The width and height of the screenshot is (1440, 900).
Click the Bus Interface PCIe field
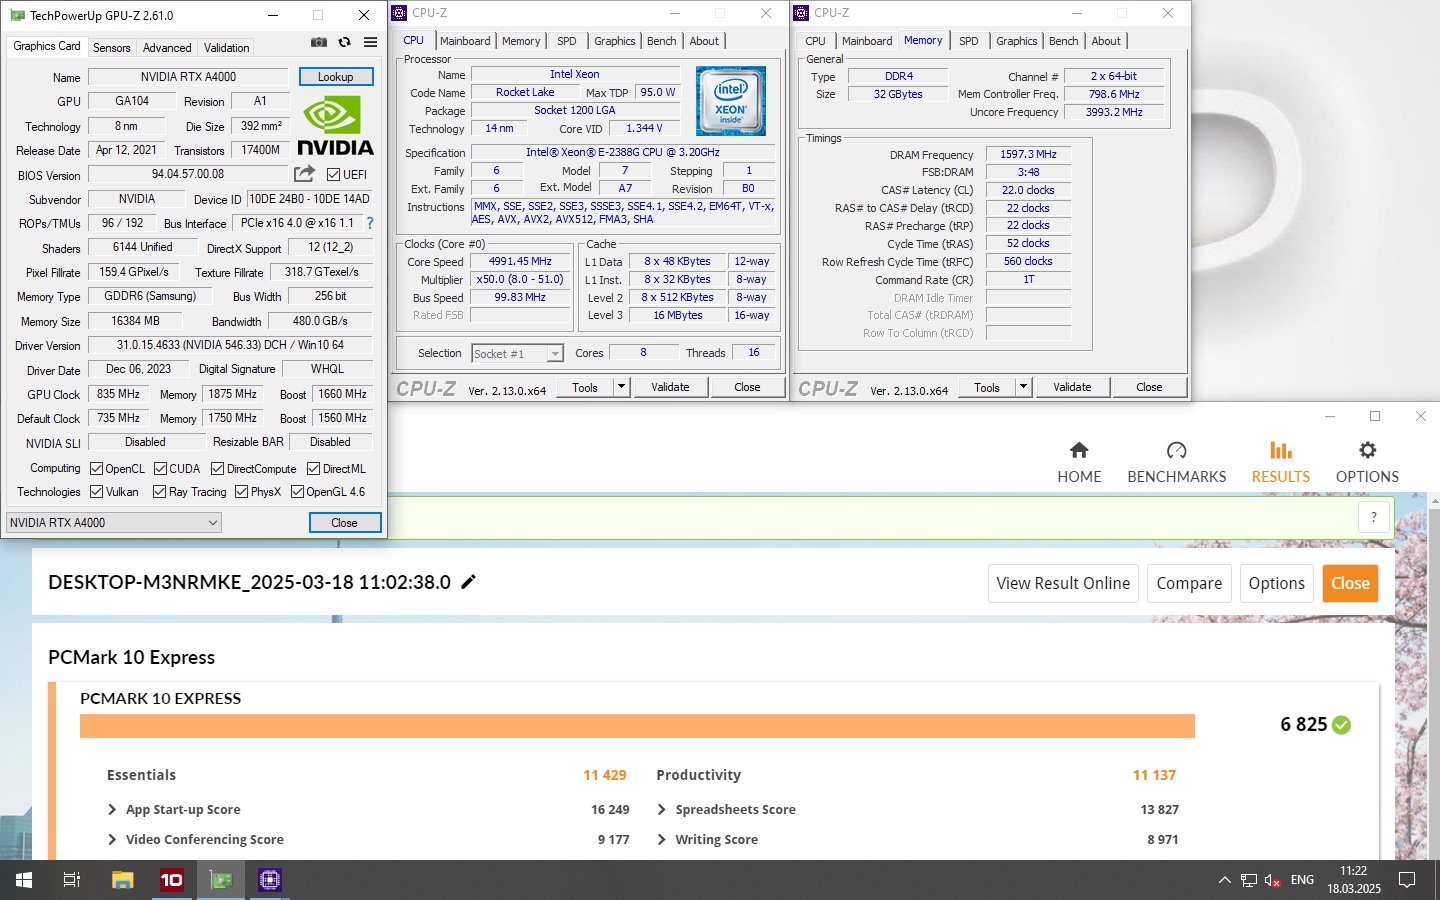[x=297, y=223]
